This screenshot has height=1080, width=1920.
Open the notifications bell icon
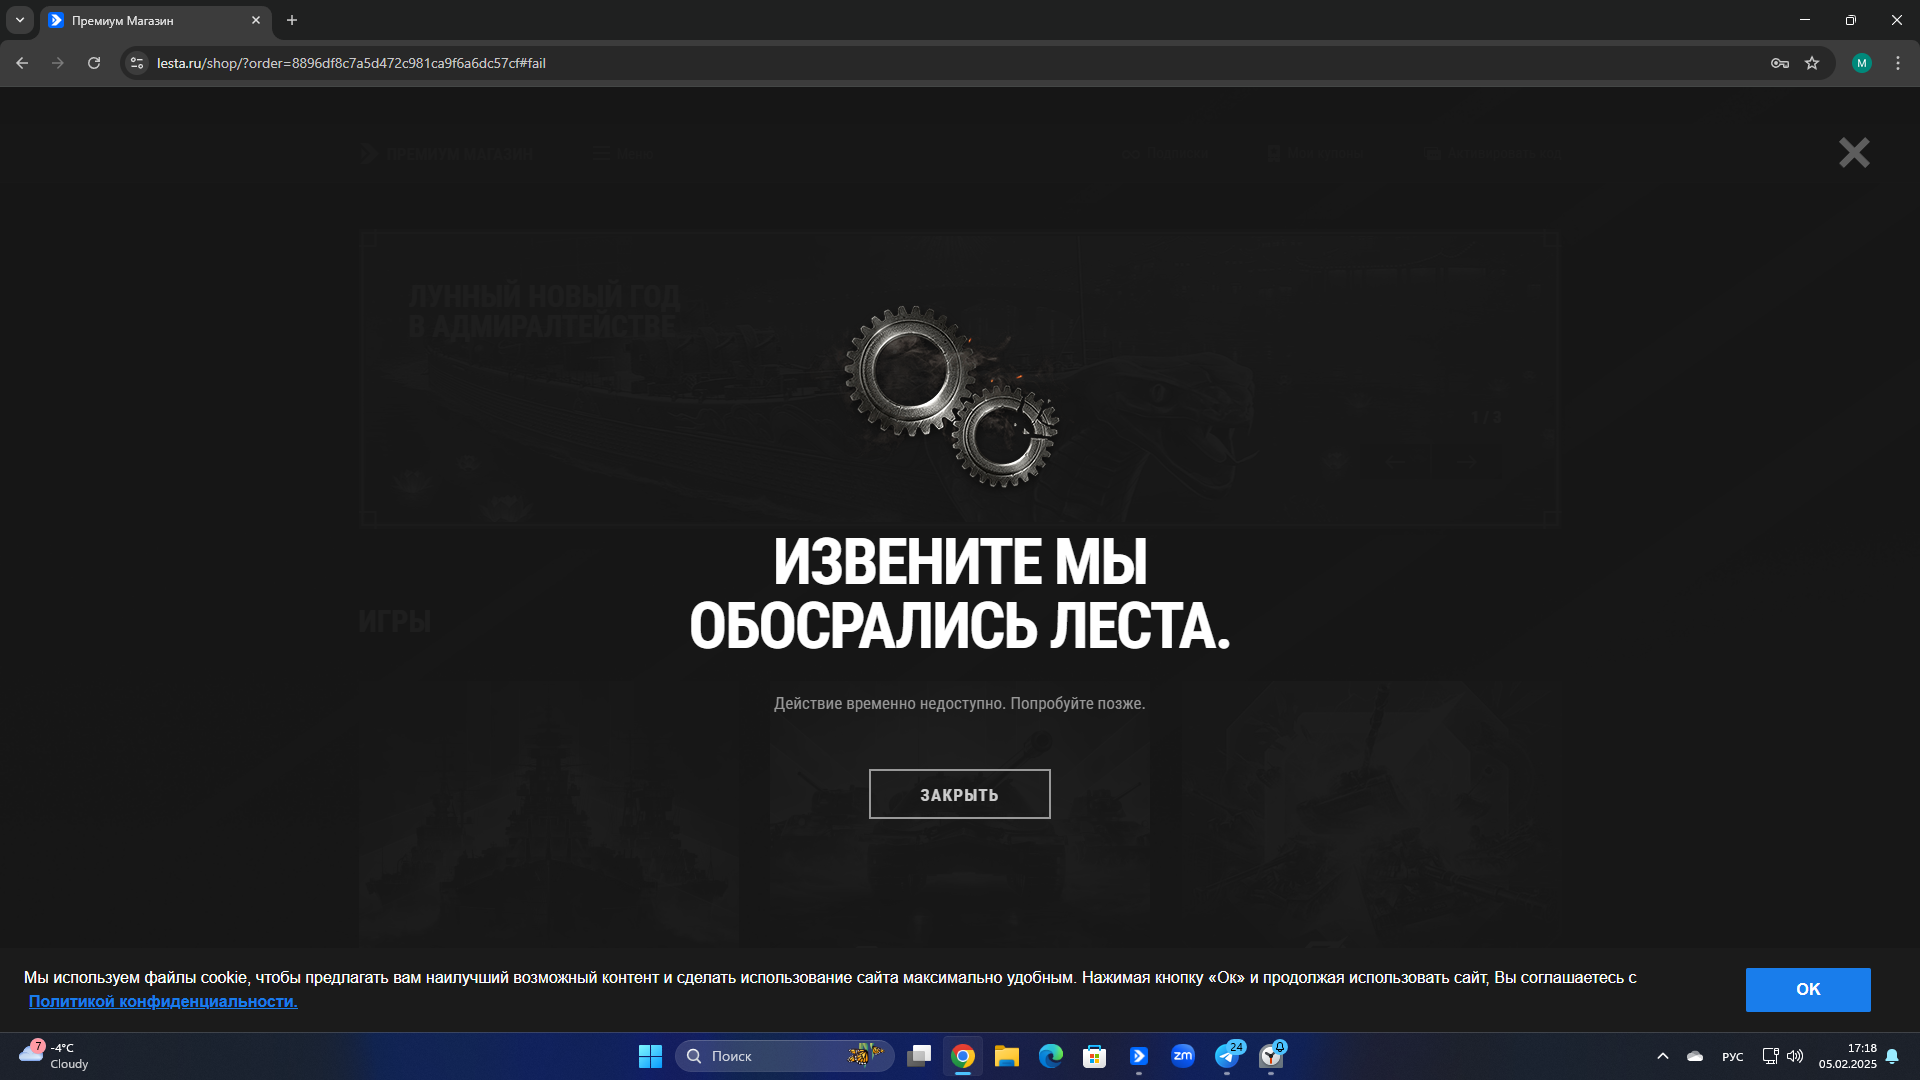coord(1892,1056)
